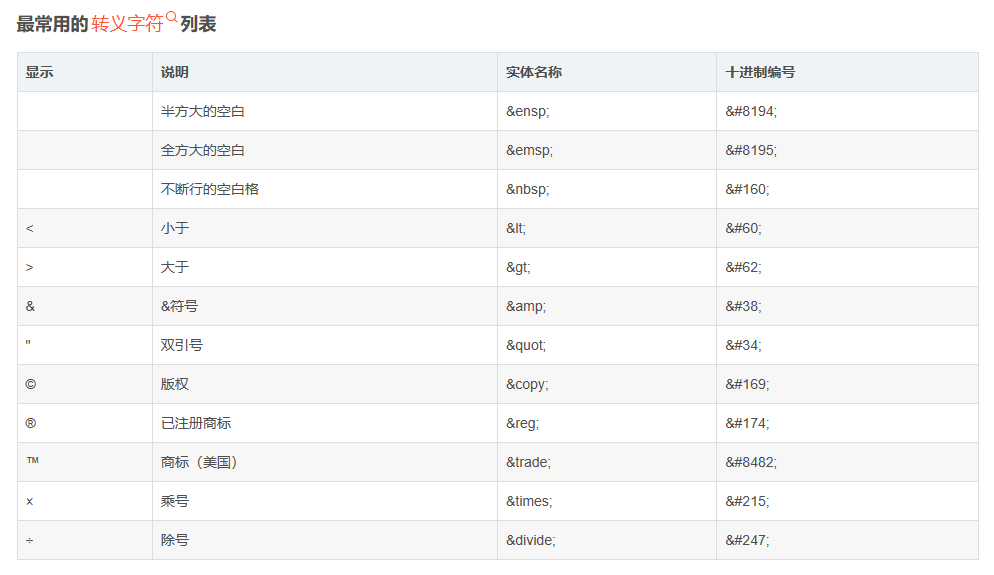Screen dimensions: 994x575
Task: Click the division ÷ symbol cell
Action: pos(30,540)
